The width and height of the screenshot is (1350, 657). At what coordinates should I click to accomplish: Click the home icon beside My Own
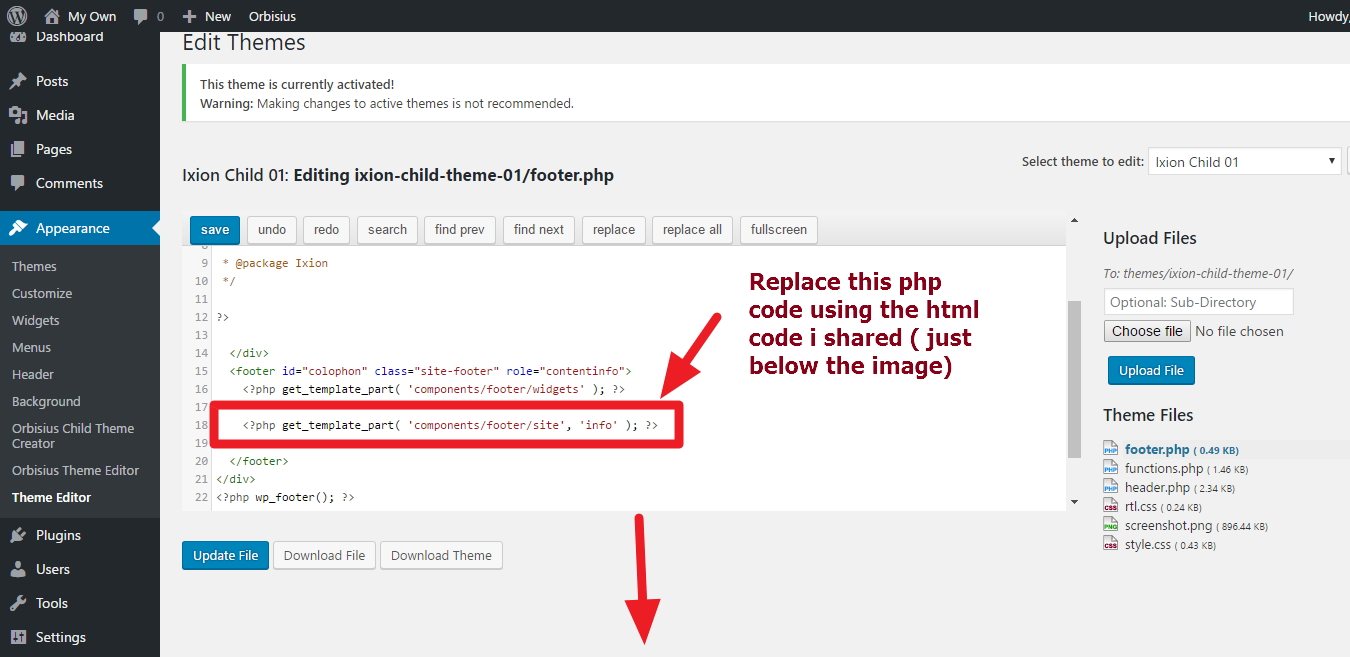point(52,16)
